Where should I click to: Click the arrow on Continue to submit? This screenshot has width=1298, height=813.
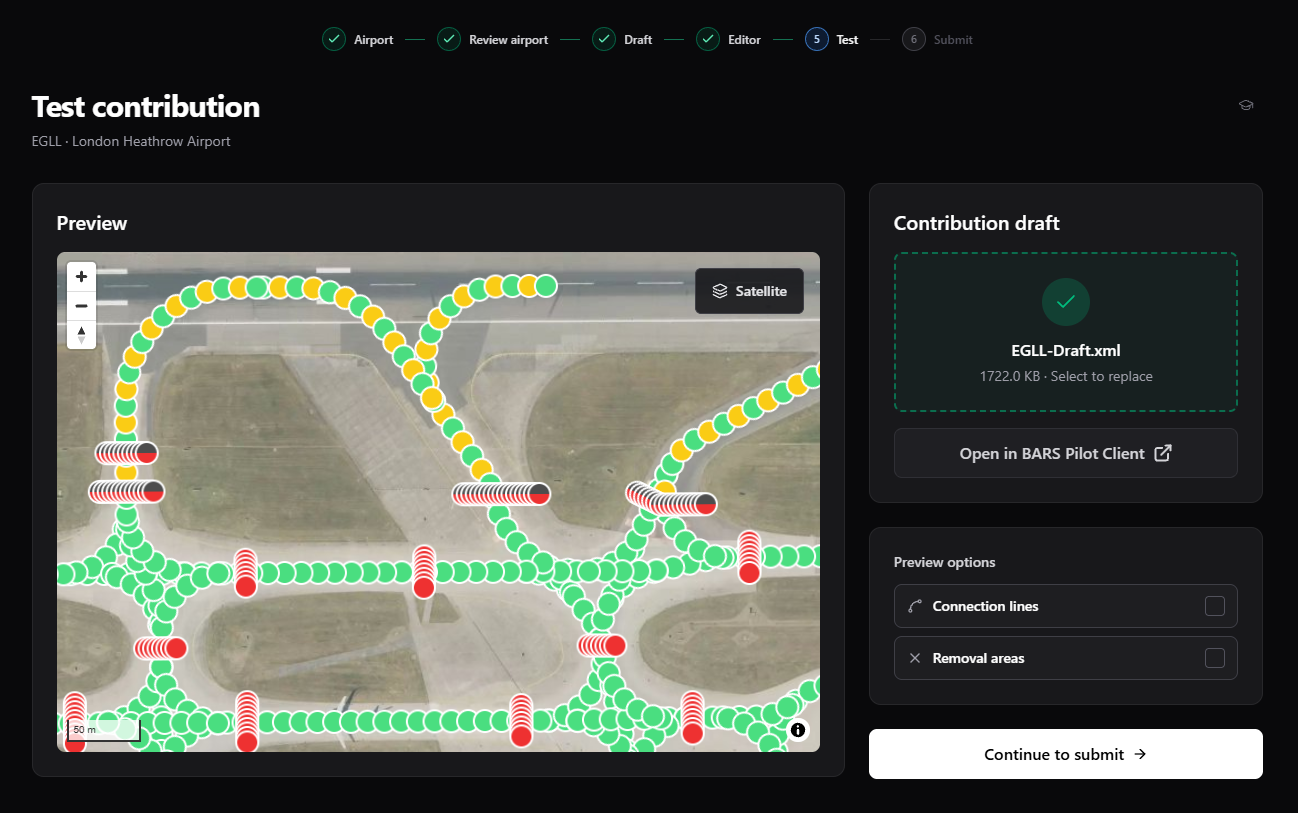(1140, 754)
